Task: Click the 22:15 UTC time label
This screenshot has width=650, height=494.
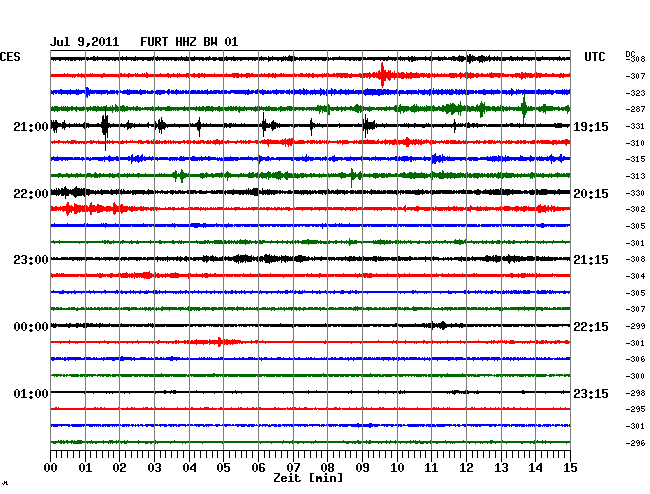Action: tap(591, 327)
